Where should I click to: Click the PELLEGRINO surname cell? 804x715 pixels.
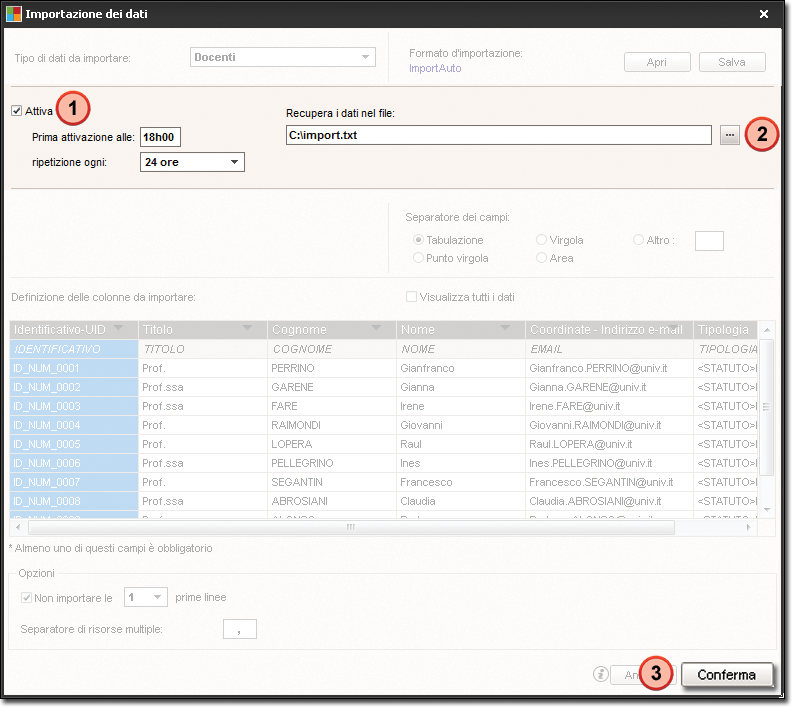click(x=332, y=463)
